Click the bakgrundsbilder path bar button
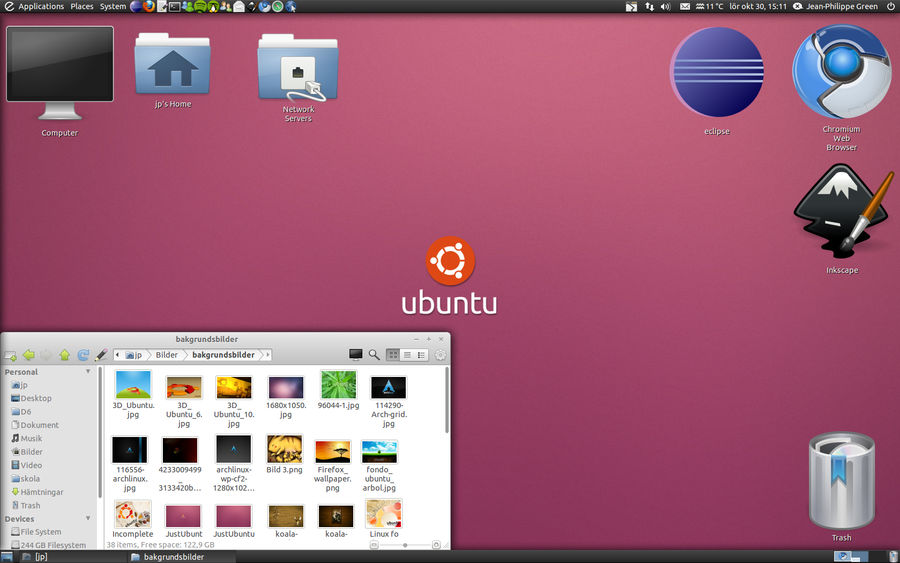Viewport: 900px width, 563px height. [x=223, y=355]
